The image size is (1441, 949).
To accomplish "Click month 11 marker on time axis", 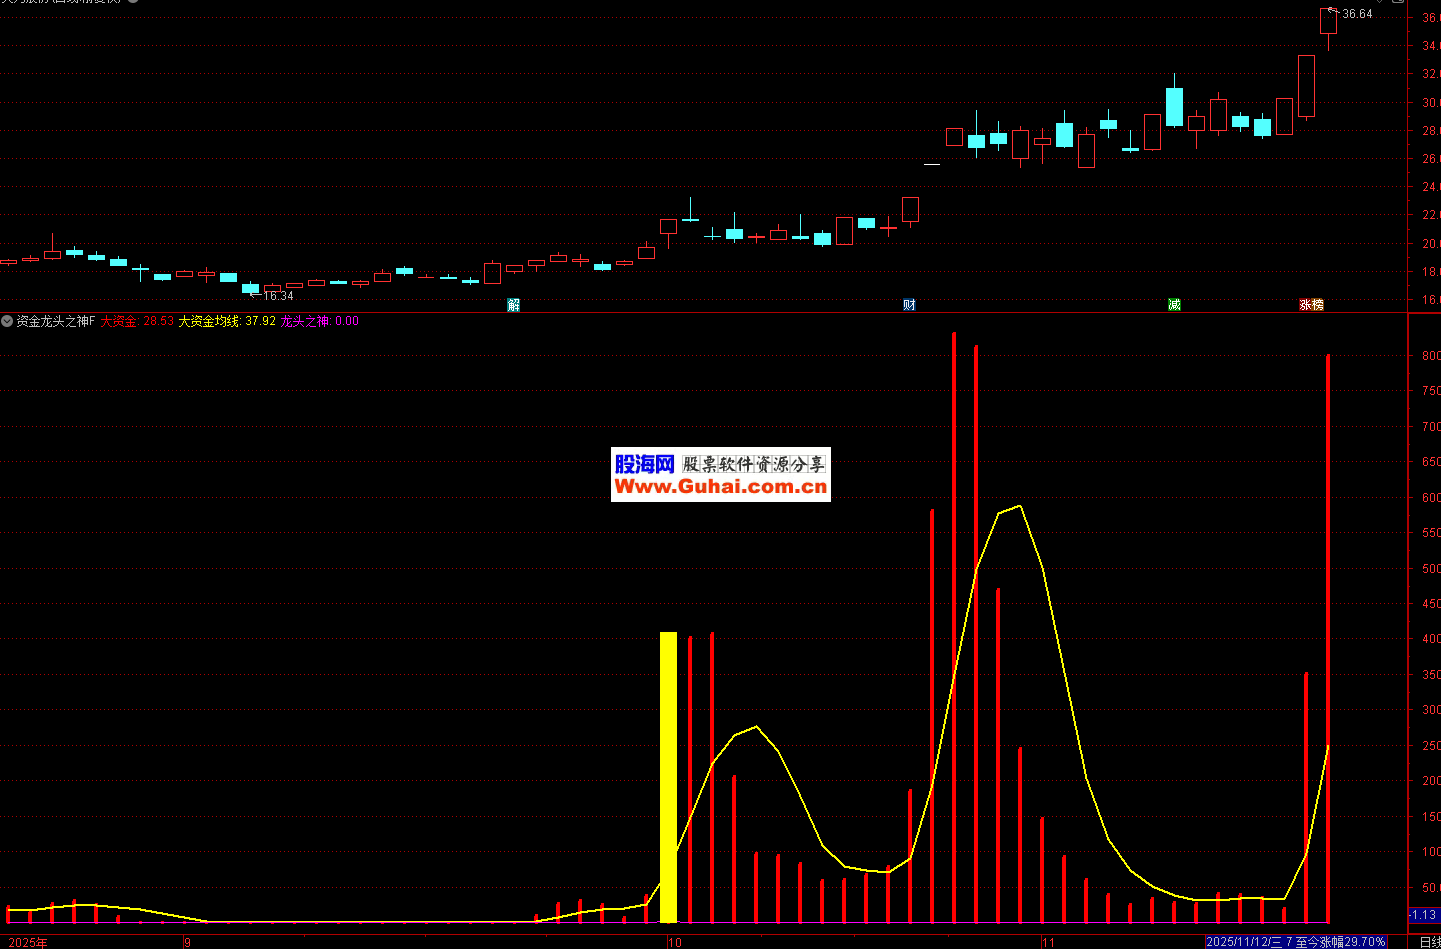I will (x=1048, y=942).
